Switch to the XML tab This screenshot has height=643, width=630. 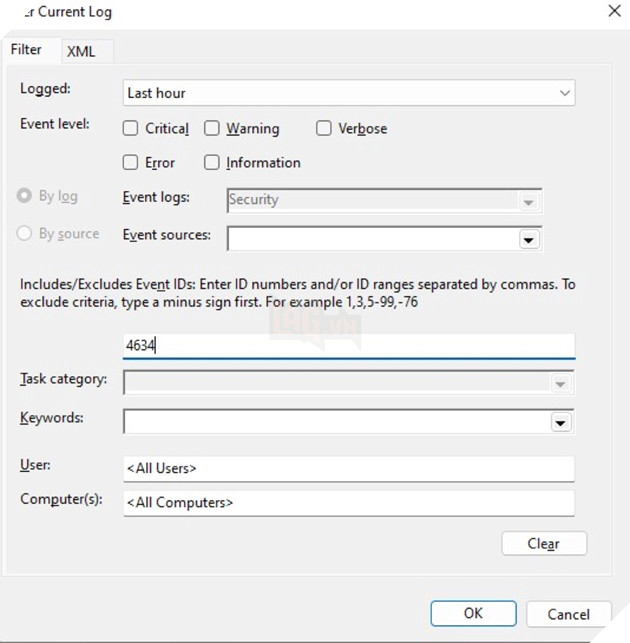tap(81, 51)
